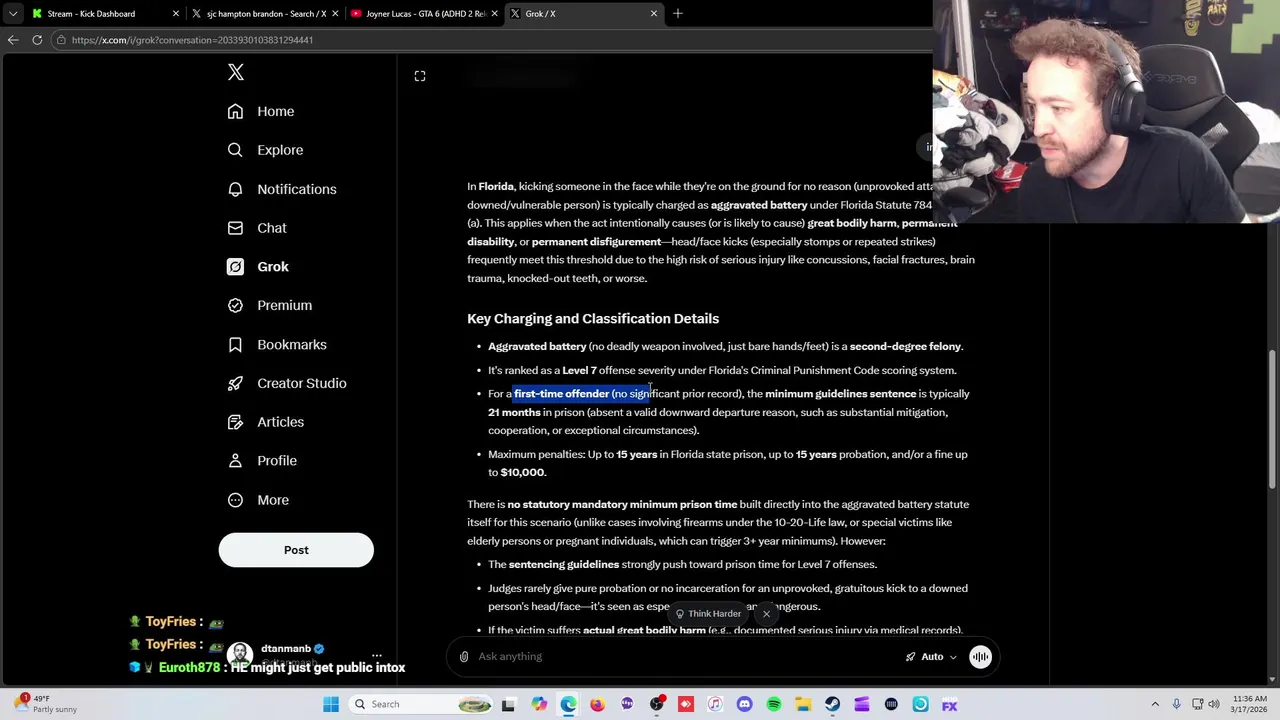Click the volume tray icon
The height and width of the screenshot is (720, 1280).
click(x=1215, y=704)
